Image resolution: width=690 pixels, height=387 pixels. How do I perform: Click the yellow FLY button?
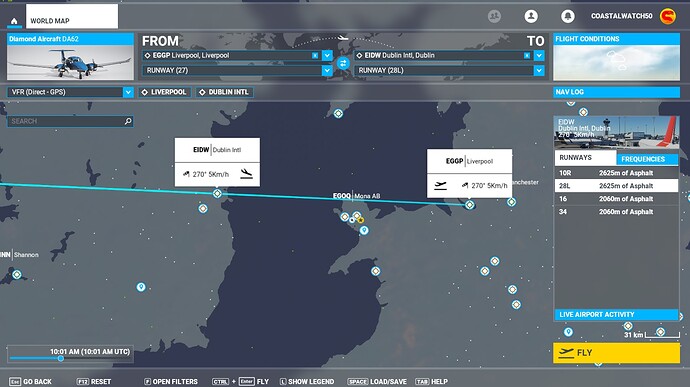pyautogui.click(x=616, y=353)
